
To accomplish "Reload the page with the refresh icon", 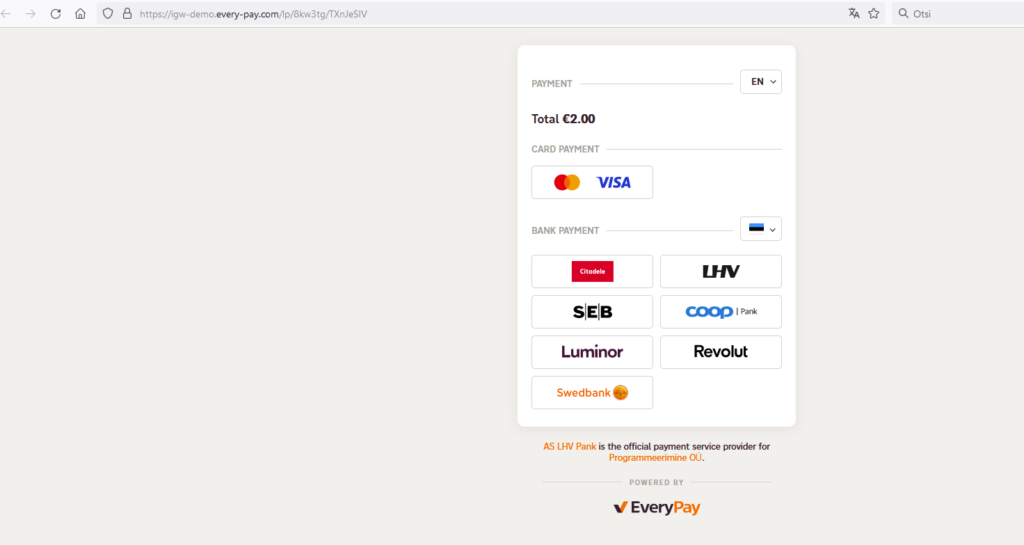I will click(x=56, y=14).
